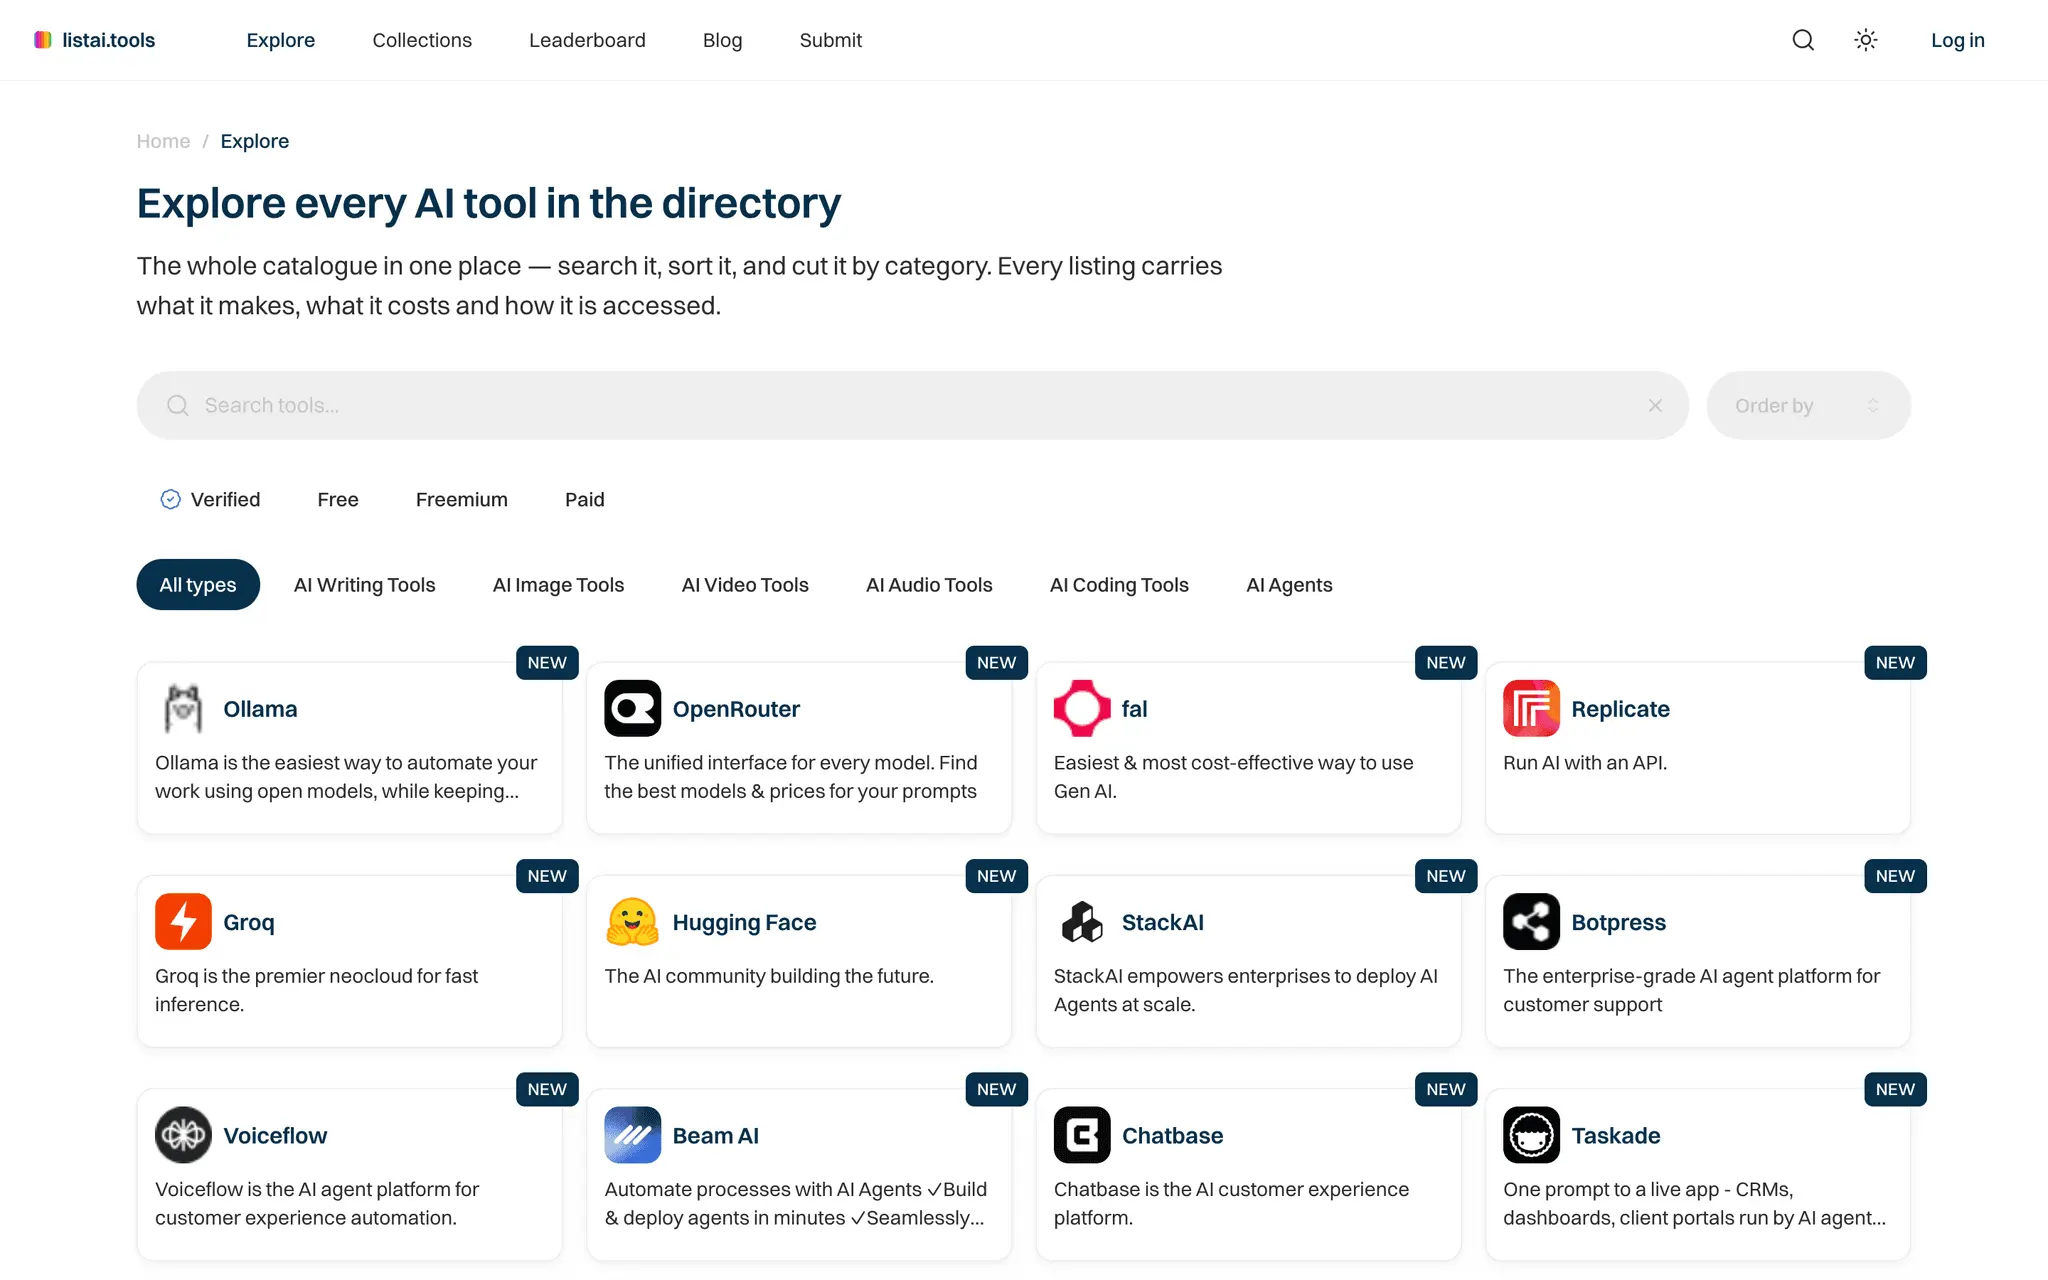Screen dimensions: 2048x1280
Task: Click the Botpress logo icon
Action: (1531, 921)
